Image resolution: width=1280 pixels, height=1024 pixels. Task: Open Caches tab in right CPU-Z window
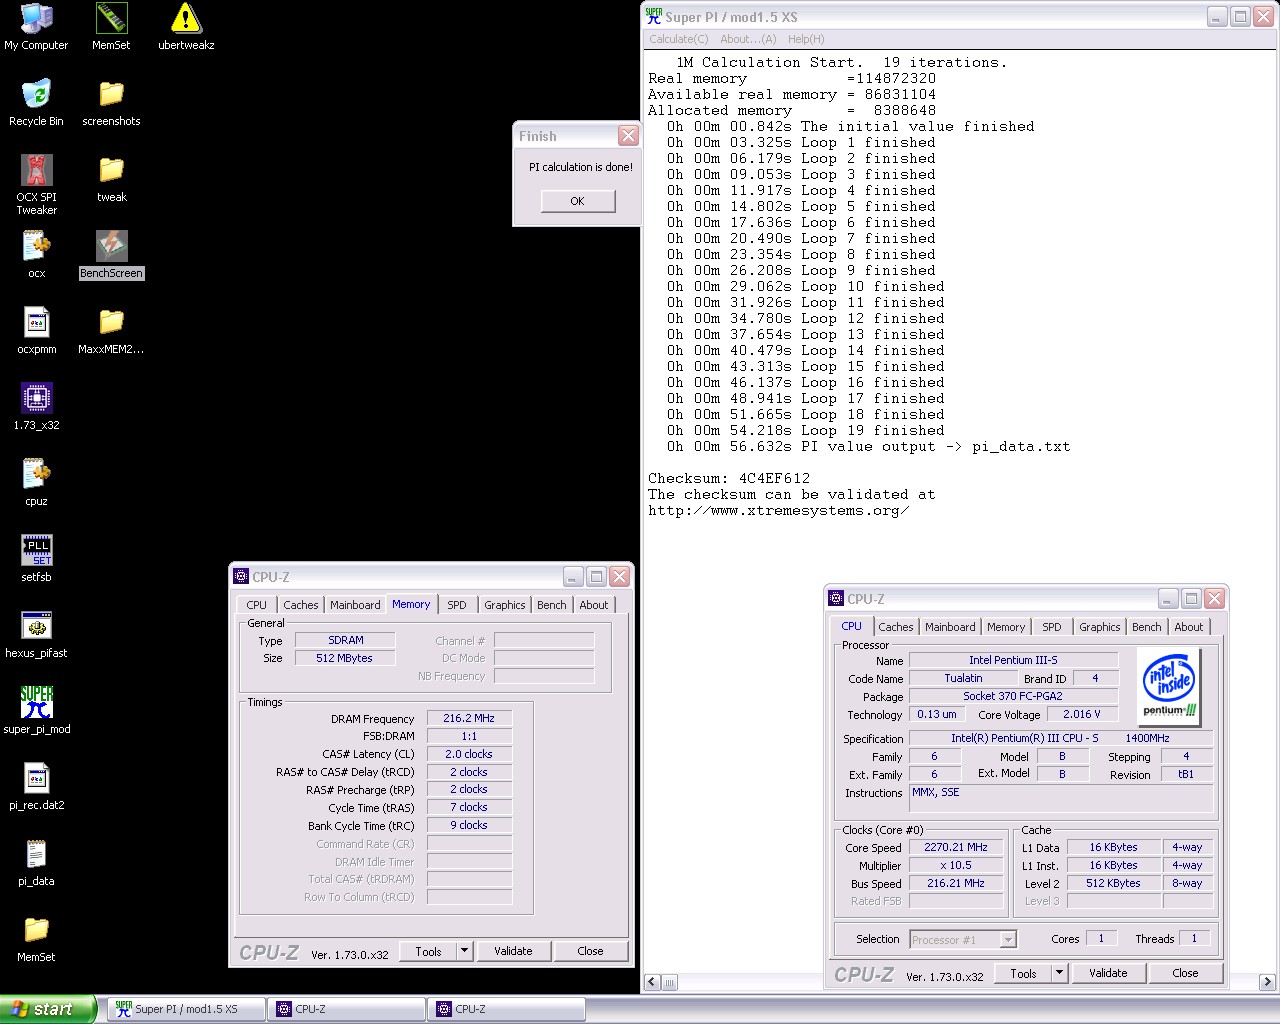pyautogui.click(x=896, y=627)
